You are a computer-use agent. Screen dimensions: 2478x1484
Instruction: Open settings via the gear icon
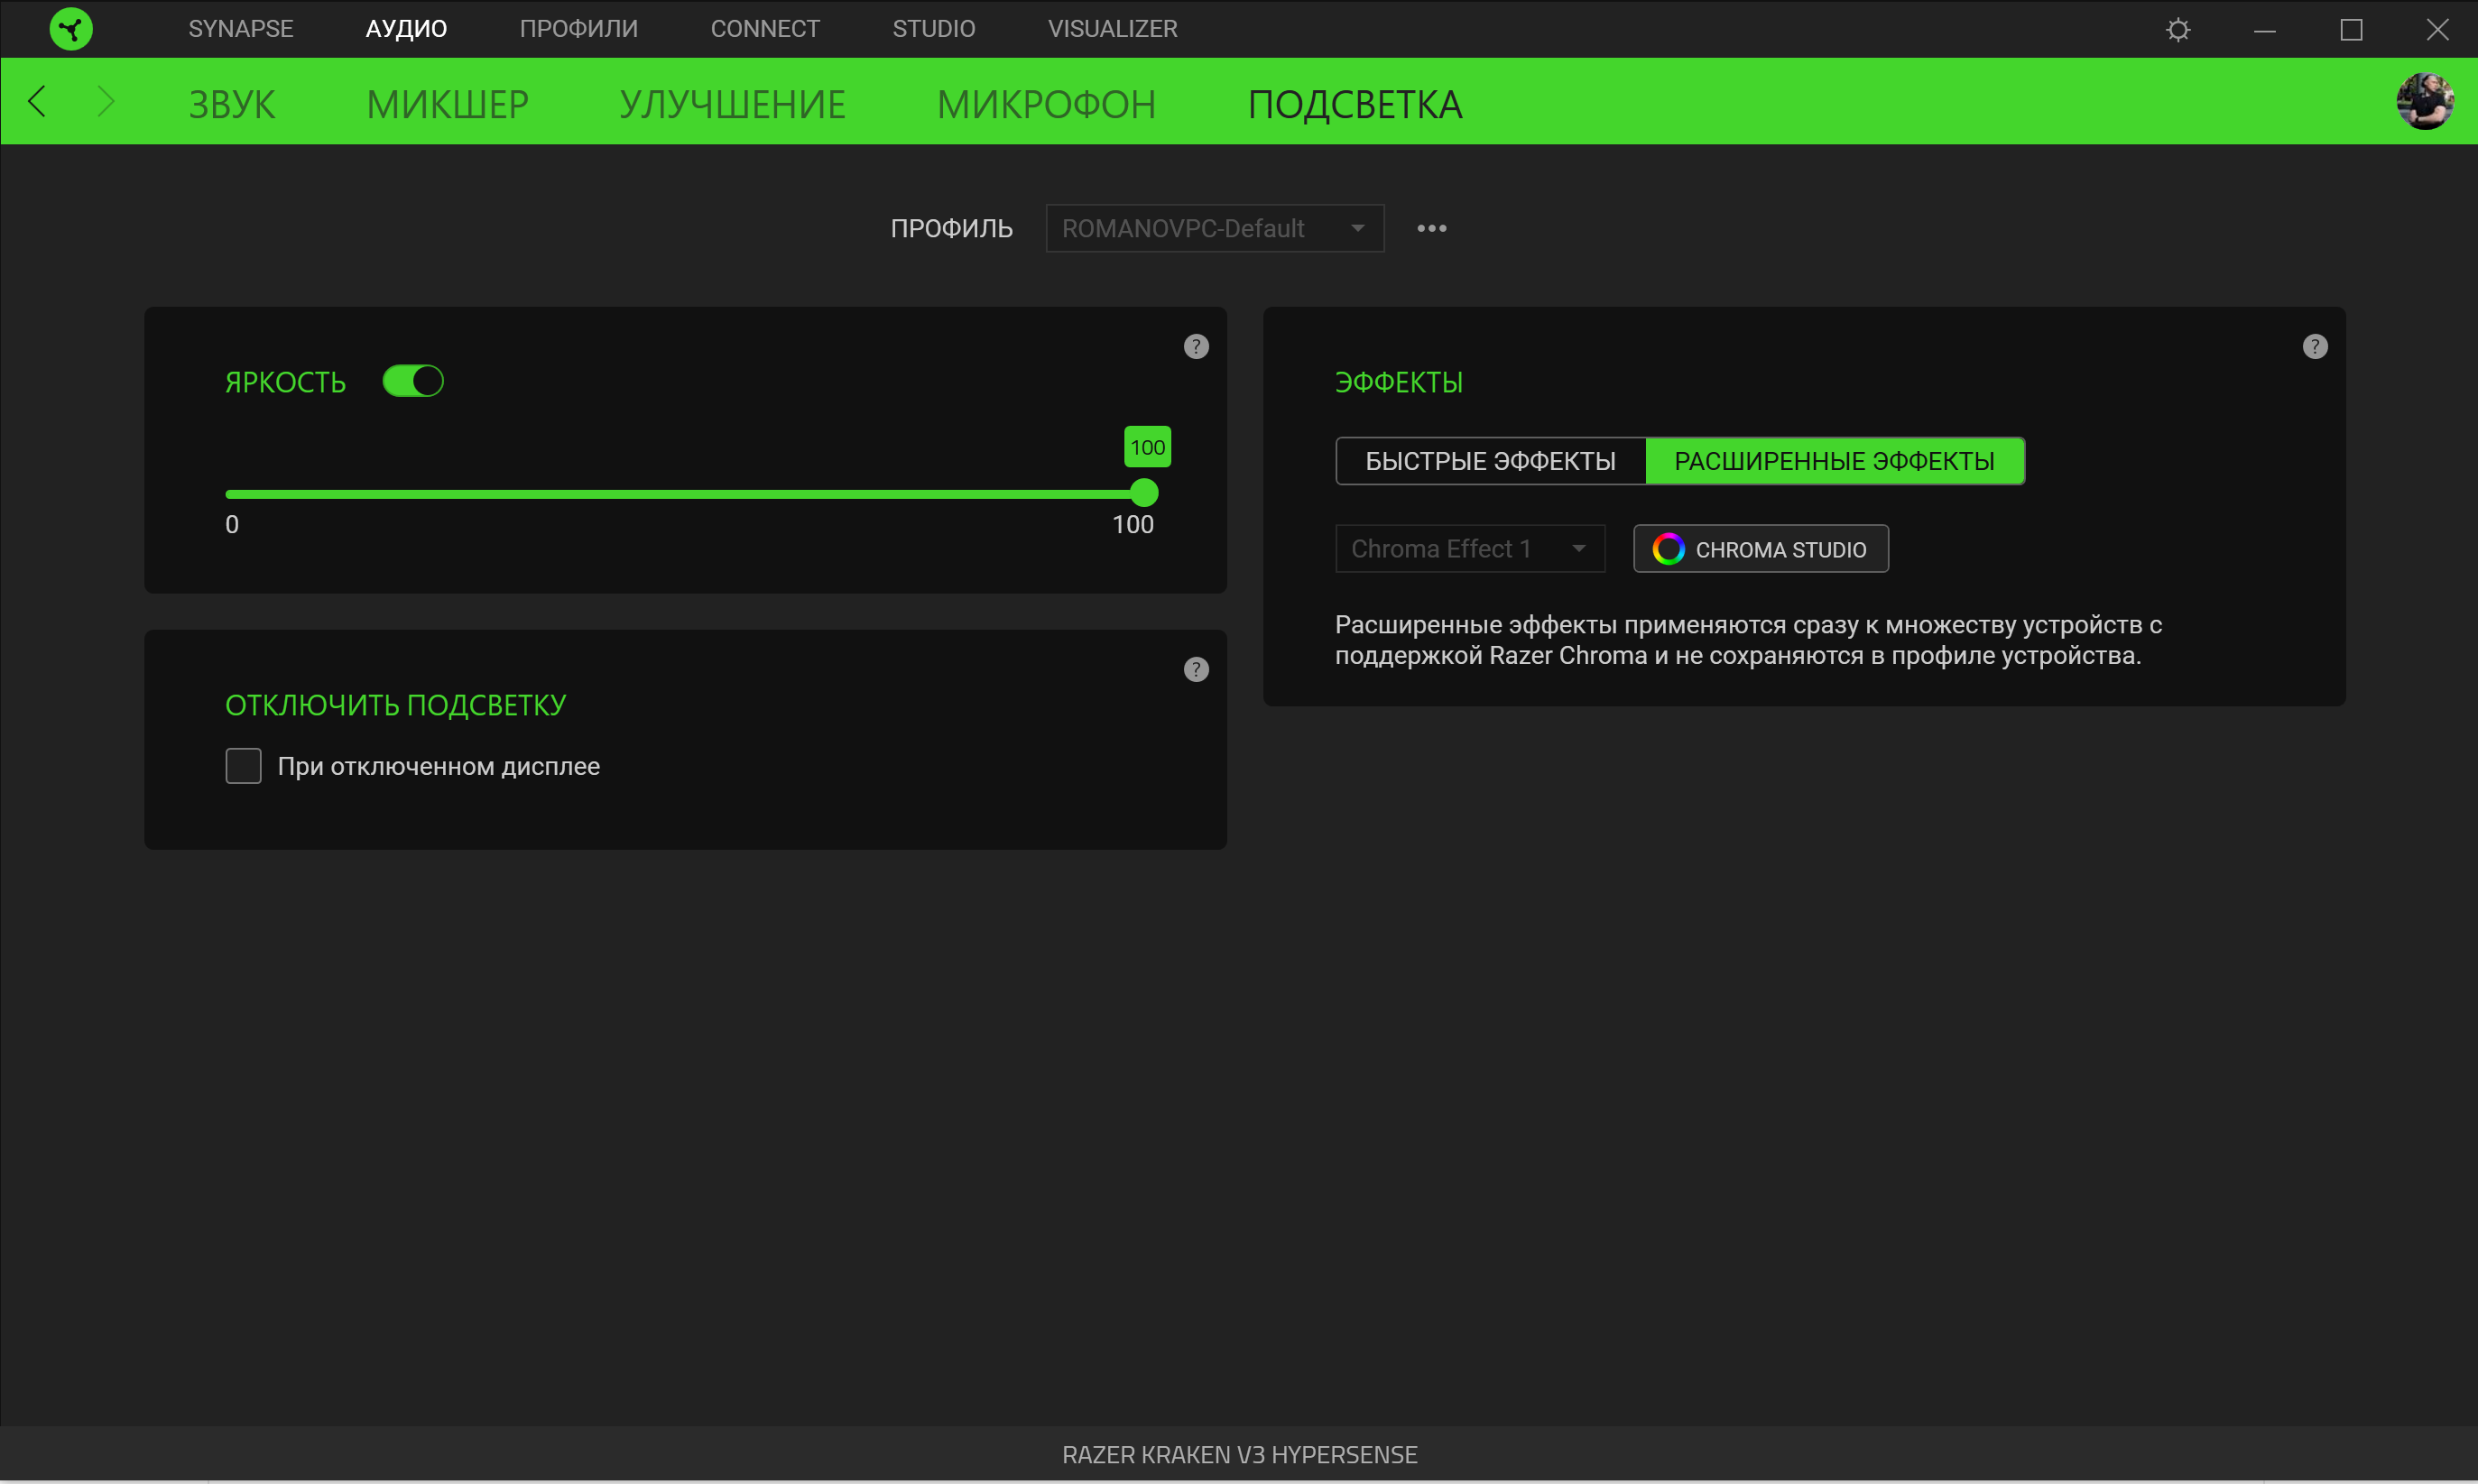click(x=2177, y=30)
